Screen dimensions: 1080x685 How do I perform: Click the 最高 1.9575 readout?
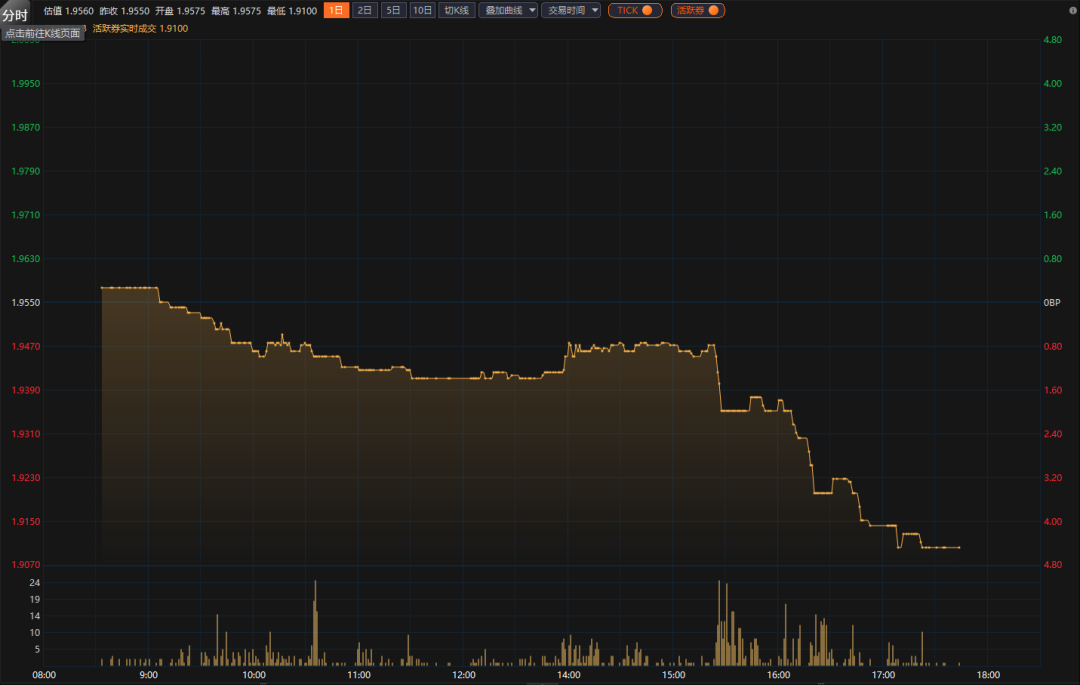[x=236, y=10]
